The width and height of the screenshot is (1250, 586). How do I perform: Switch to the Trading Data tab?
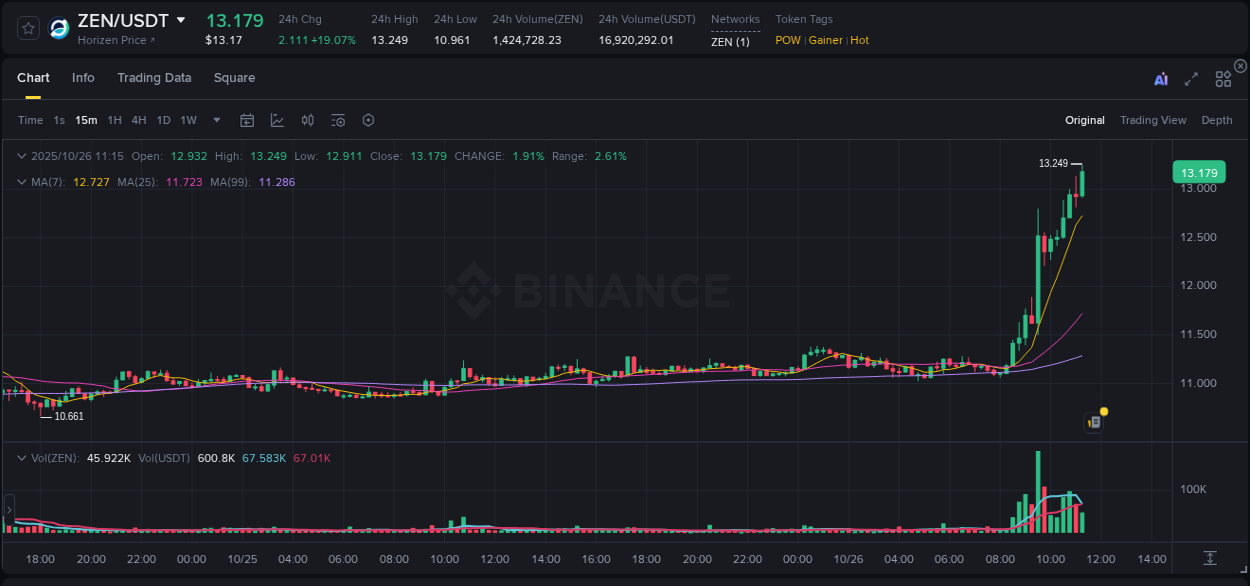click(x=154, y=78)
